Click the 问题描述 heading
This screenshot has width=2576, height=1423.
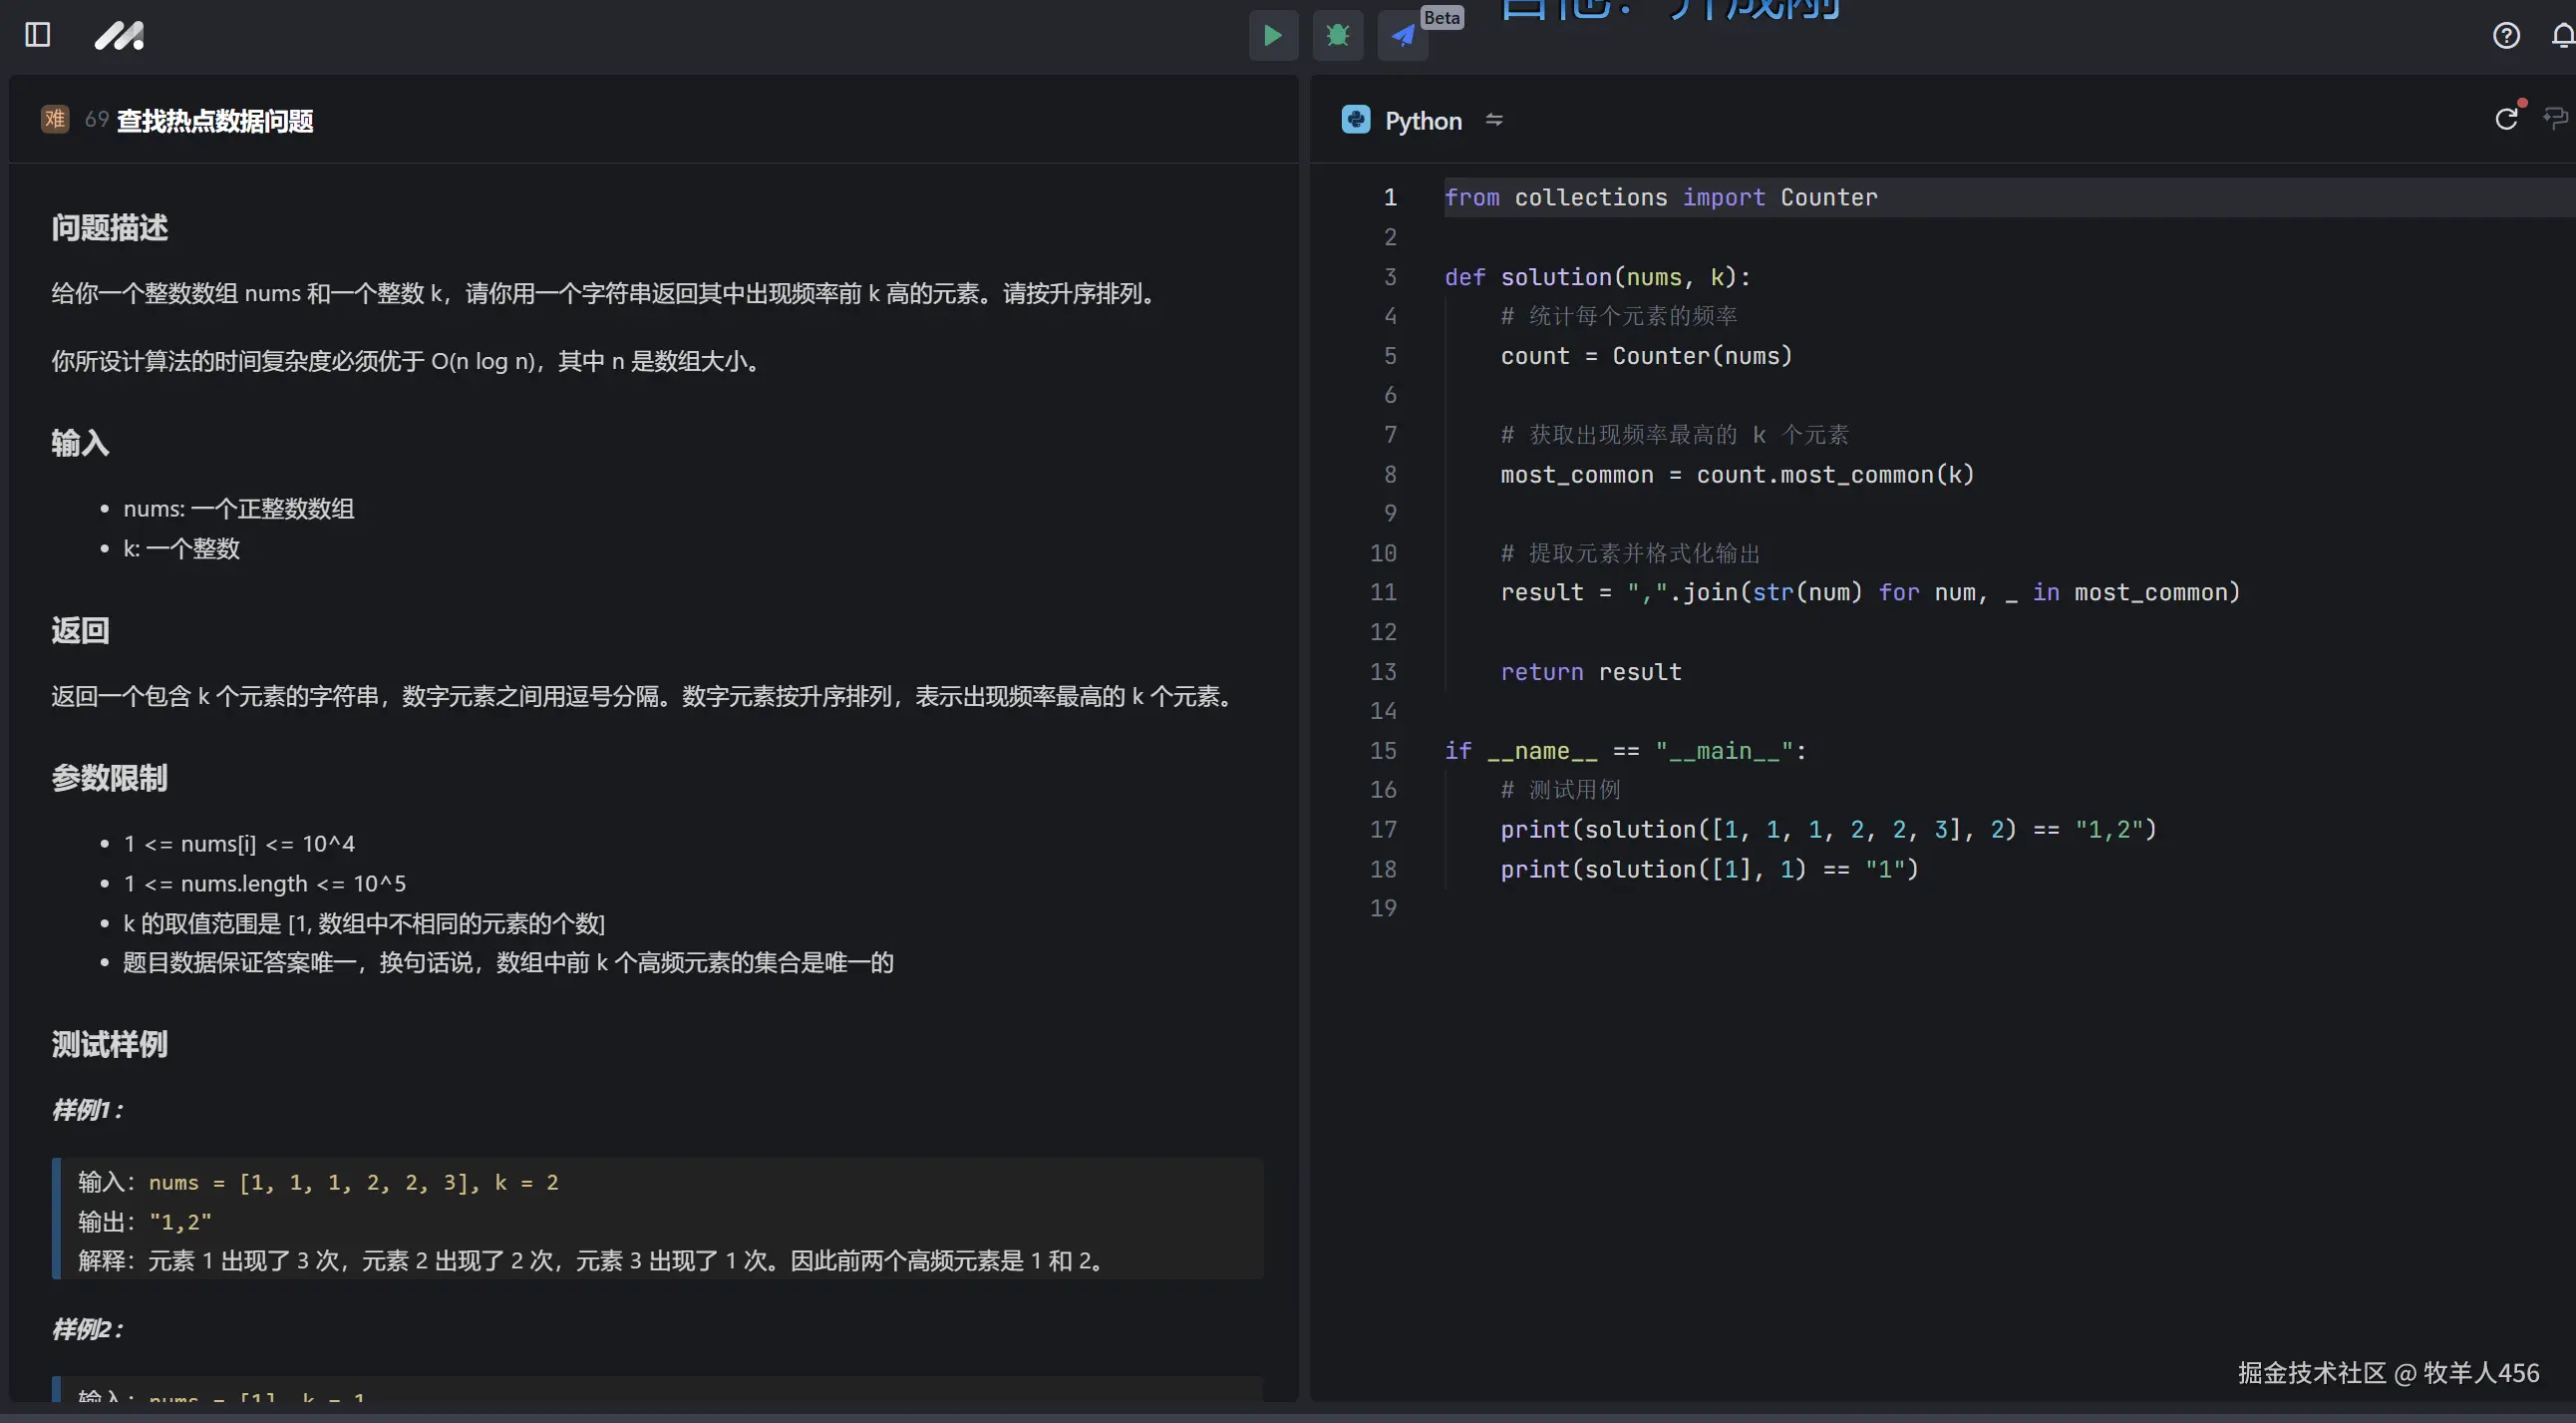[x=110, y=228]
